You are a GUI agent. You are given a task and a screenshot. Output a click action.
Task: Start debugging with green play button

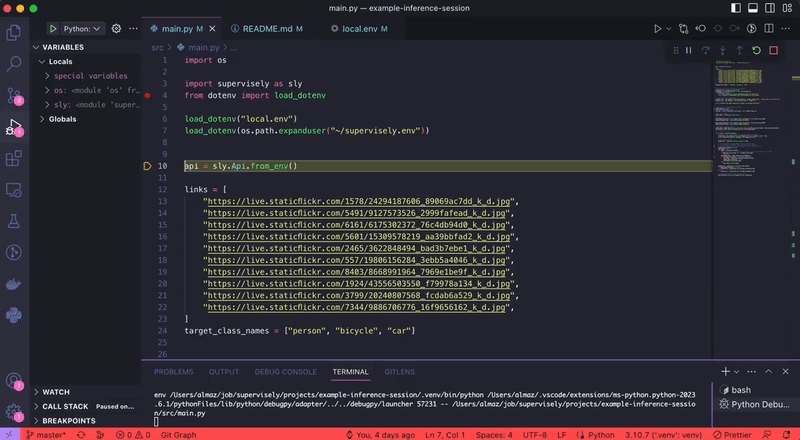53,29
